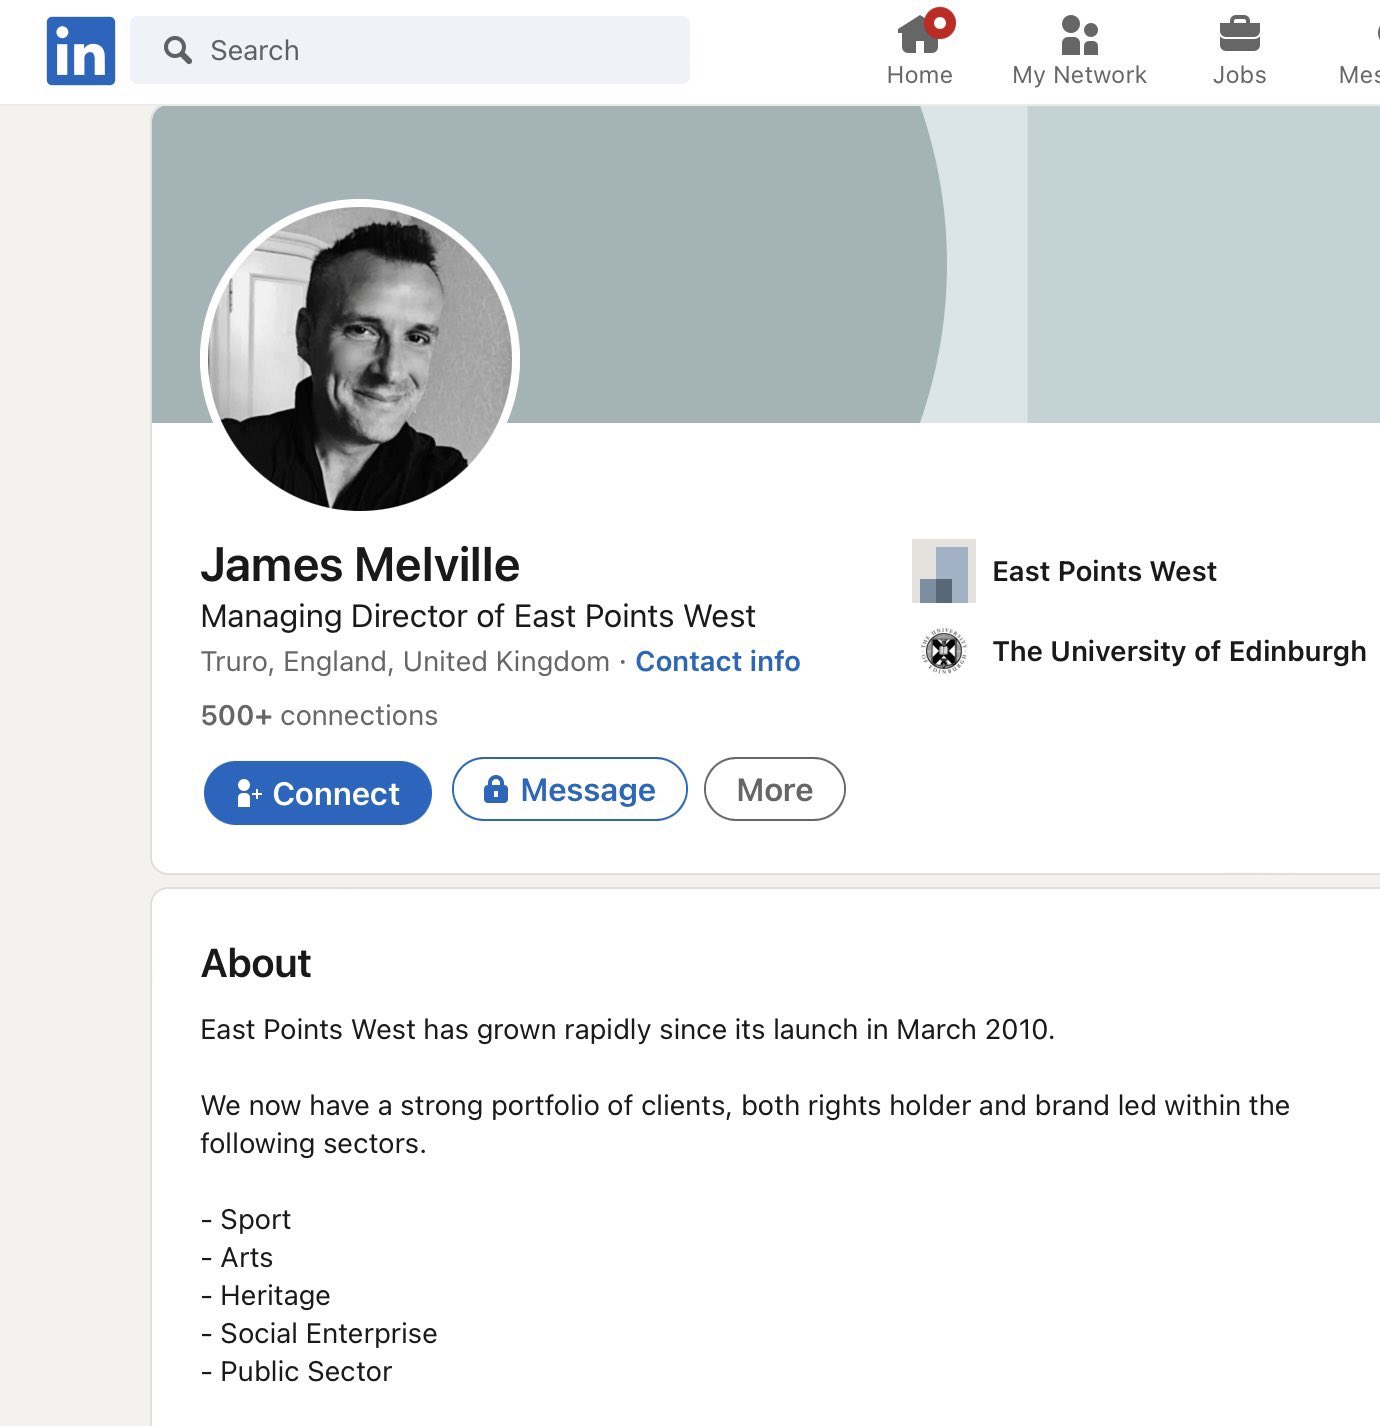1380x1426 pixels.
Task: Open the My Network tab
Action: (x=1080, y=50)
